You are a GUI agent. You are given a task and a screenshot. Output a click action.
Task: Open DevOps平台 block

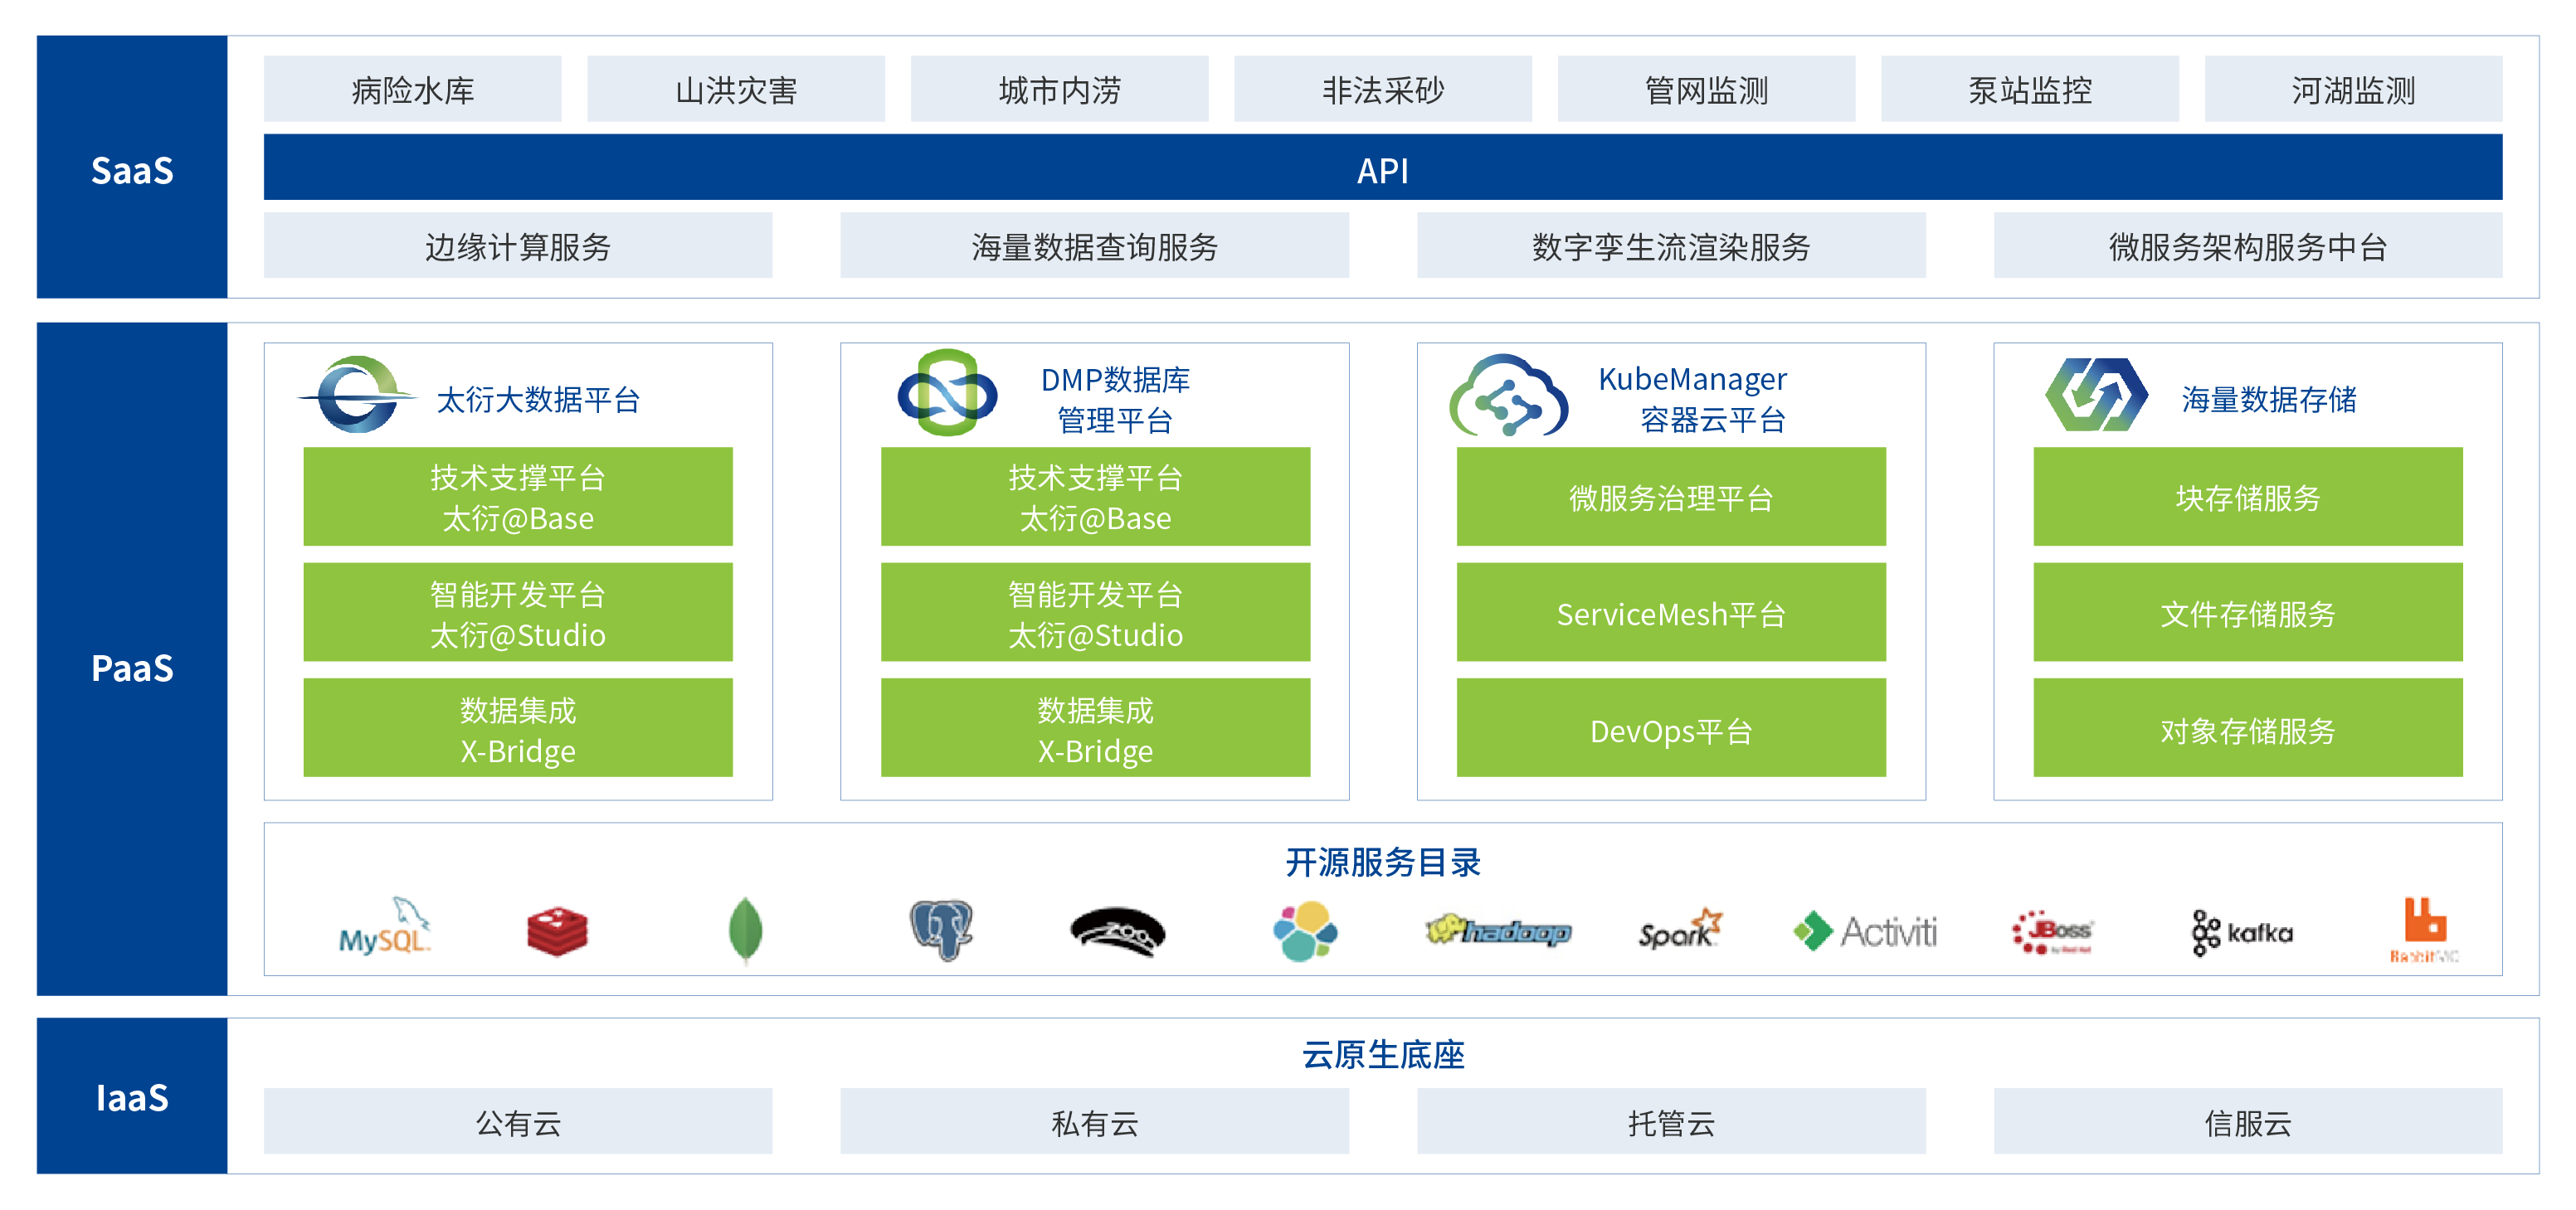click(x=1671, y=728)
